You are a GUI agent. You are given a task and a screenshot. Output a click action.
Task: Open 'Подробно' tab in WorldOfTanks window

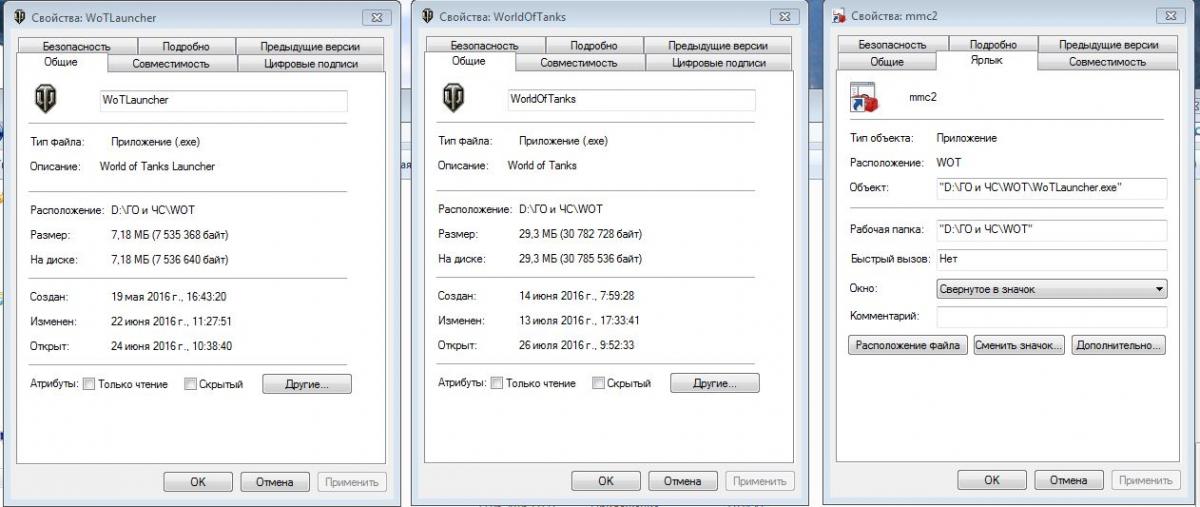[594, 45]
